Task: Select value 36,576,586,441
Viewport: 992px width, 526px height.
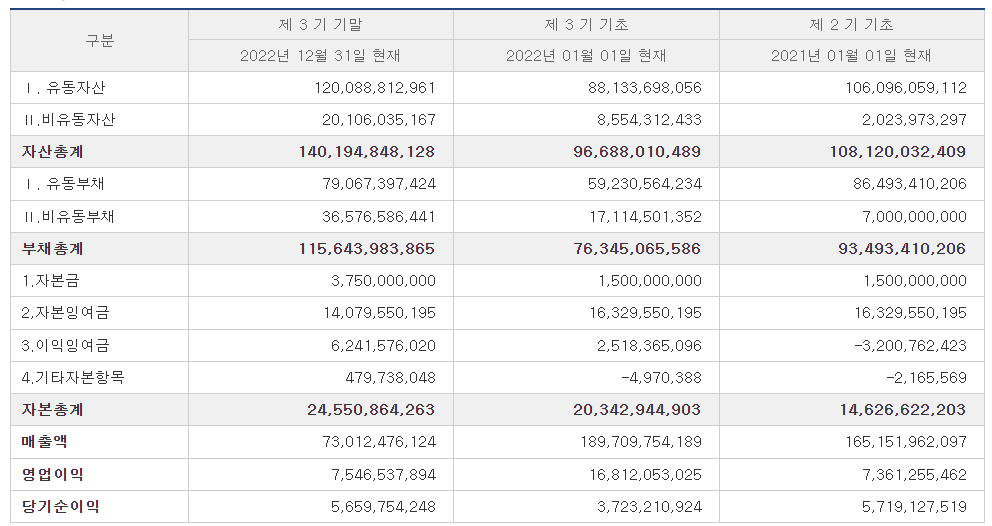Action: coord(379,216)
